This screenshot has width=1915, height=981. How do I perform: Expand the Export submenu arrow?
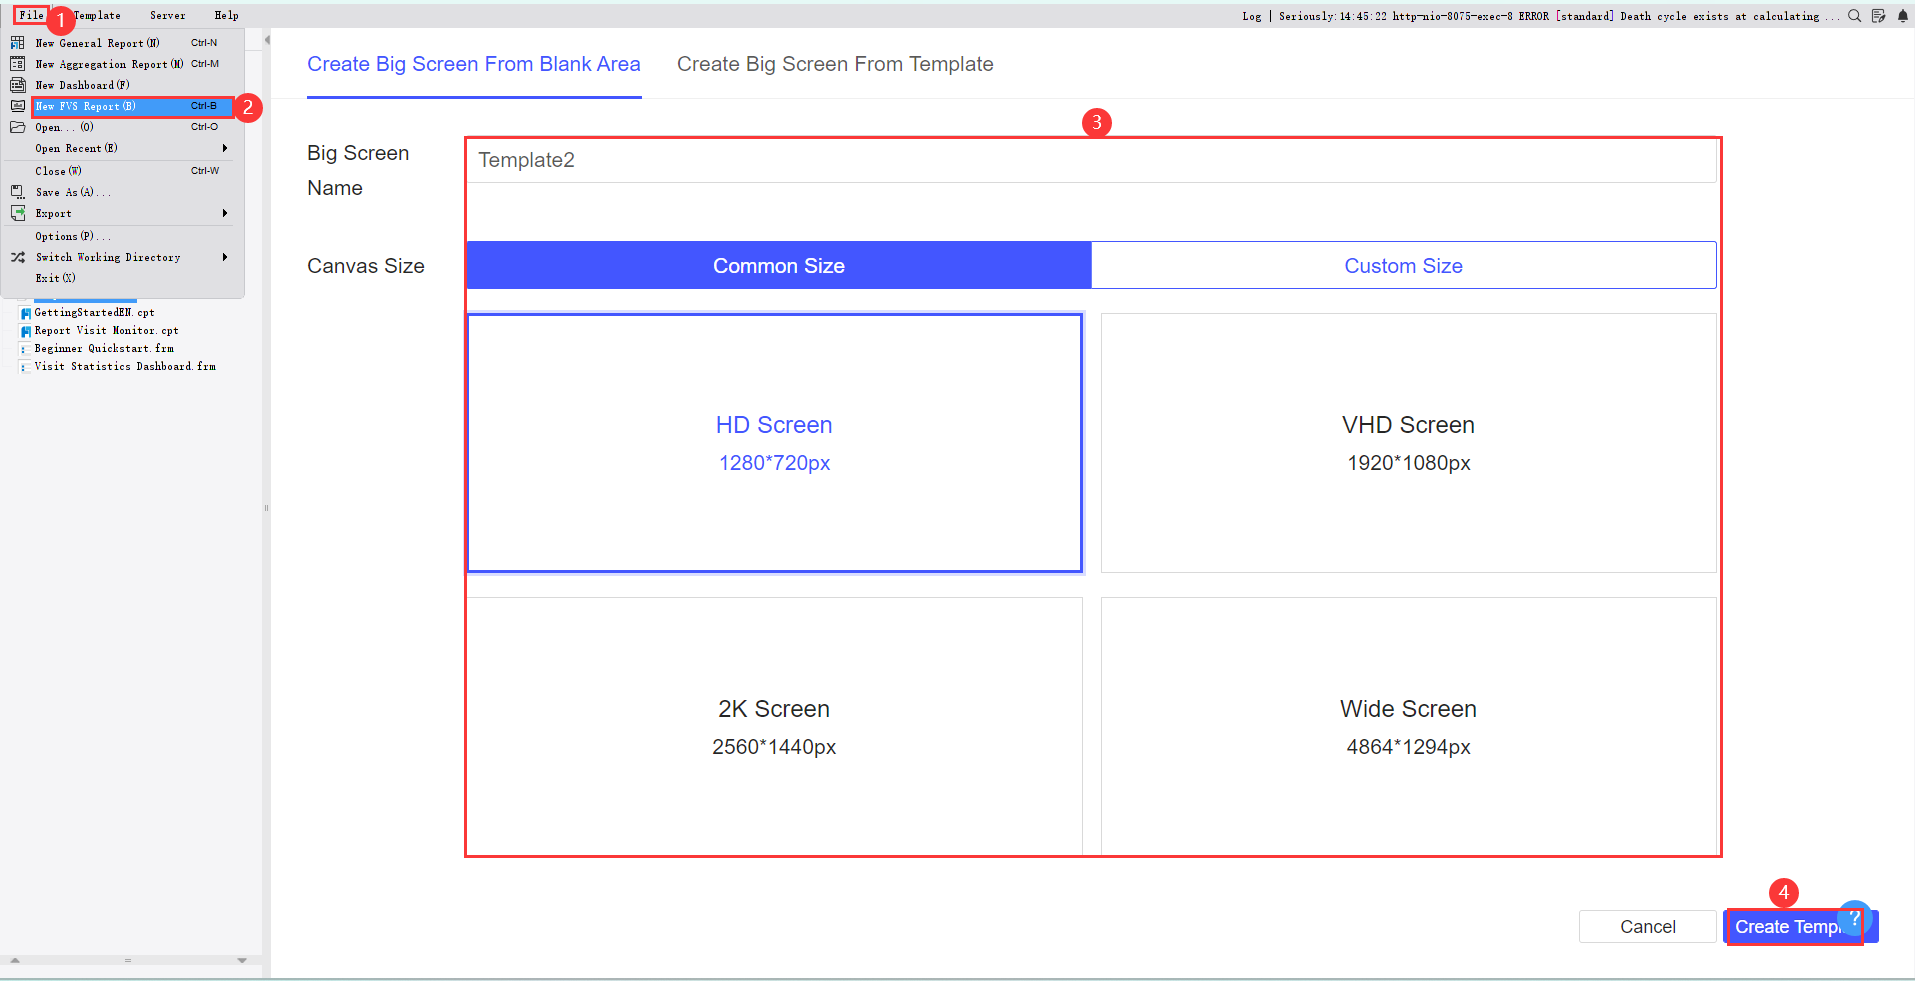(x=225, y=212)
